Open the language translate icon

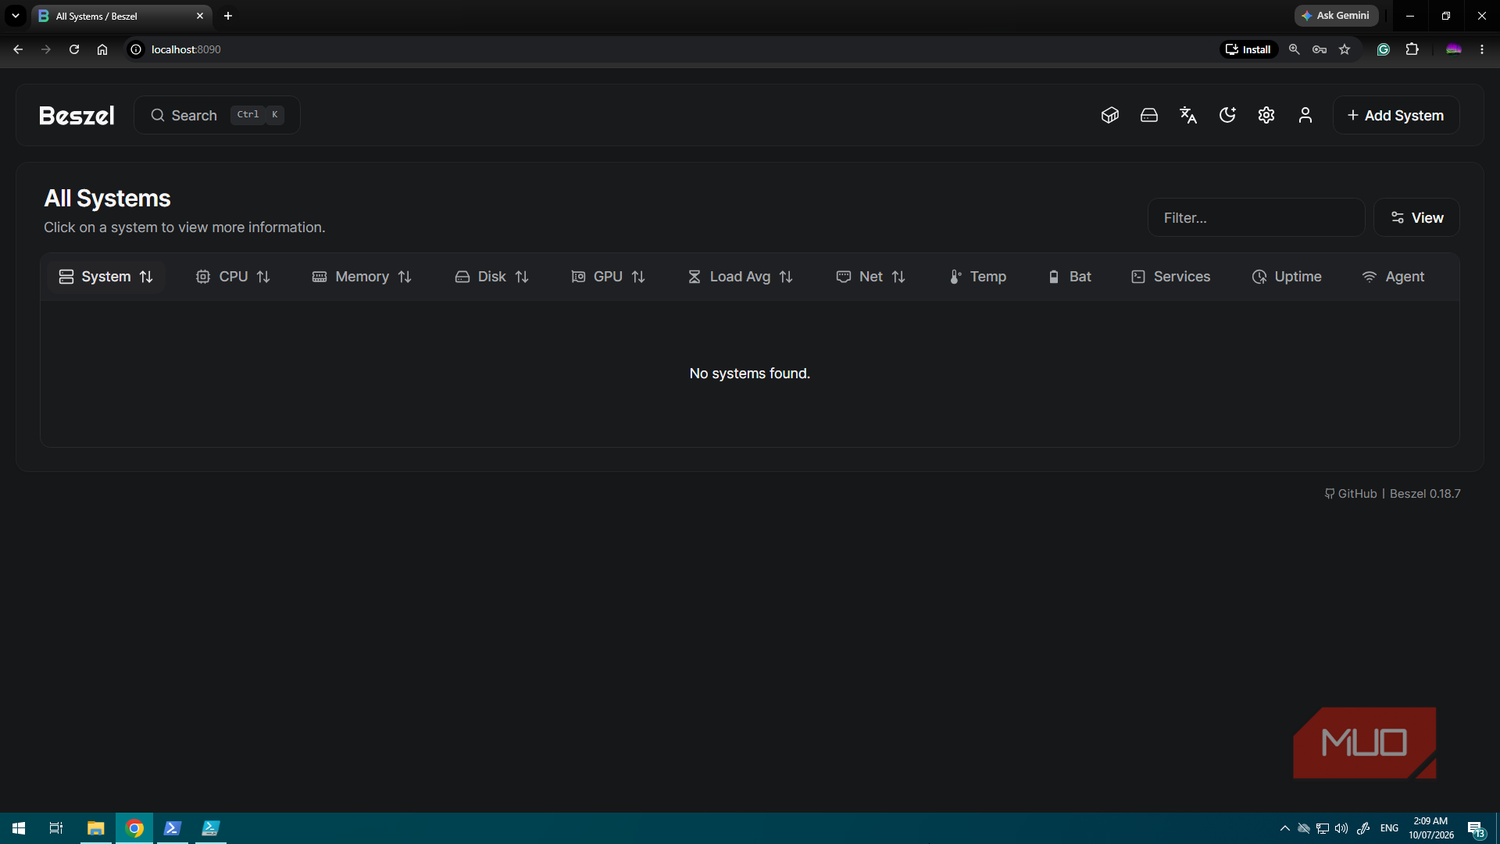click(x=1188, y=115)
